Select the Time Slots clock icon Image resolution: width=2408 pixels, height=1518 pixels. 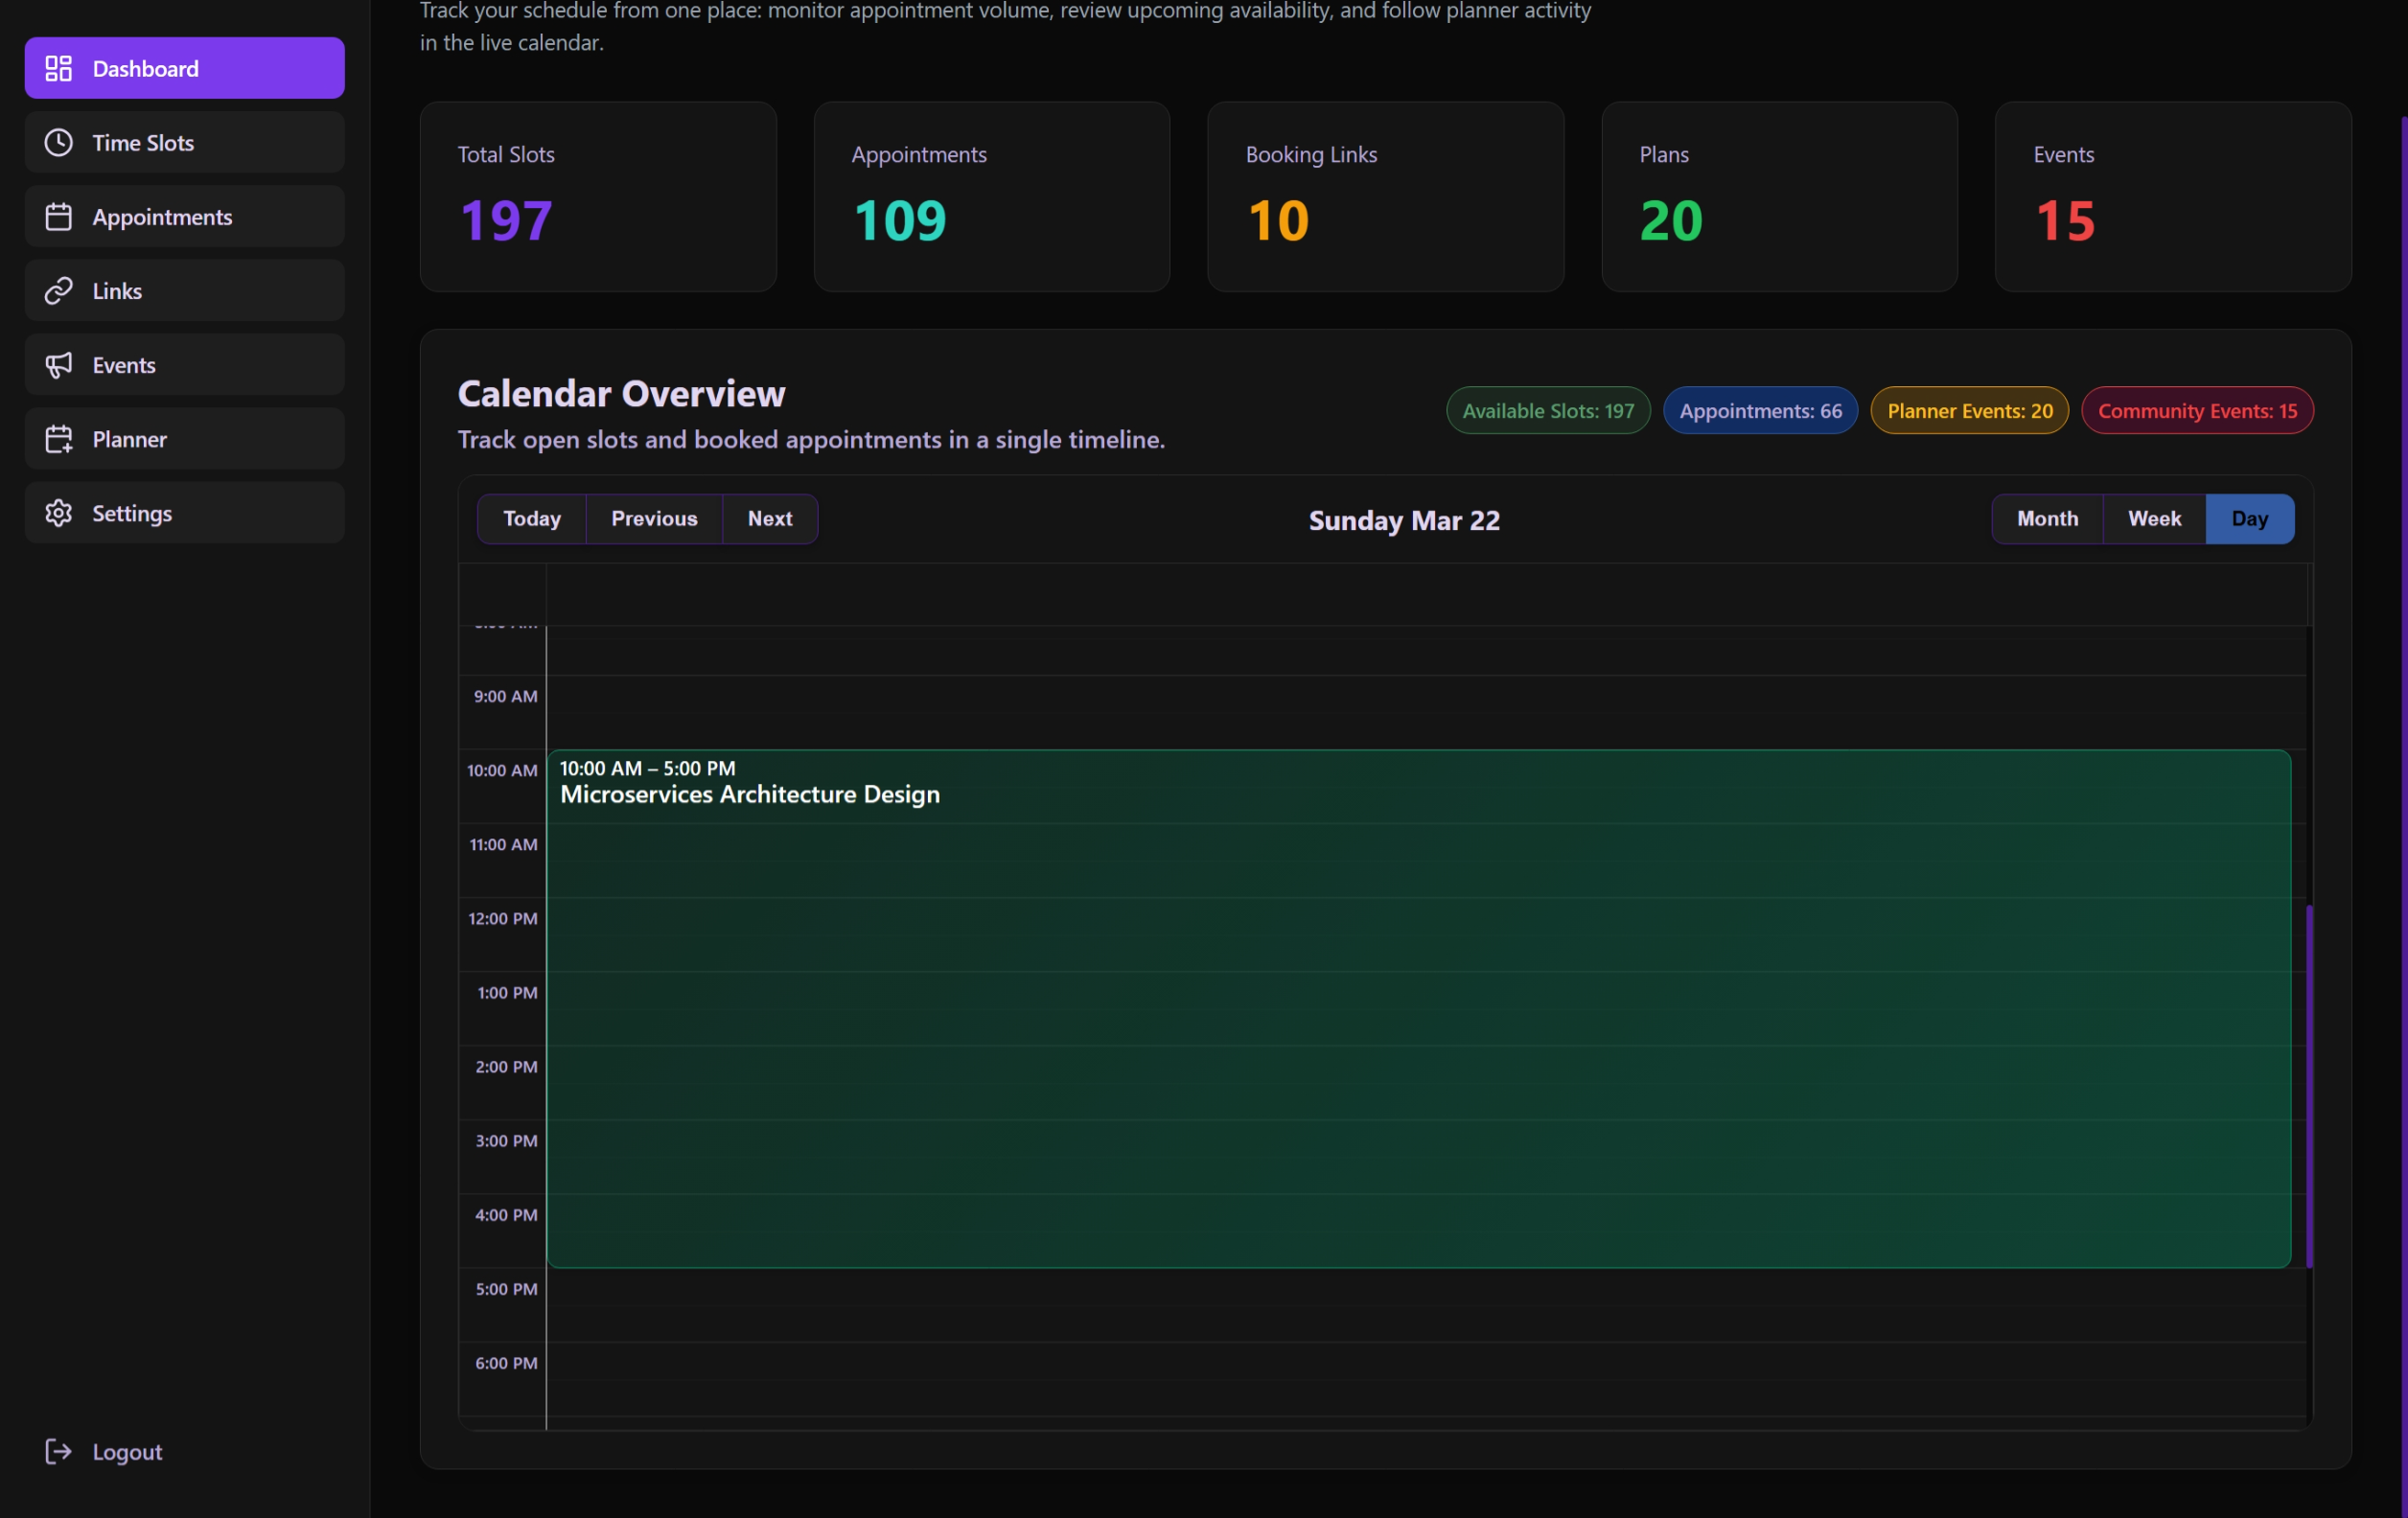pyautogui.click(x=58, y=142)
